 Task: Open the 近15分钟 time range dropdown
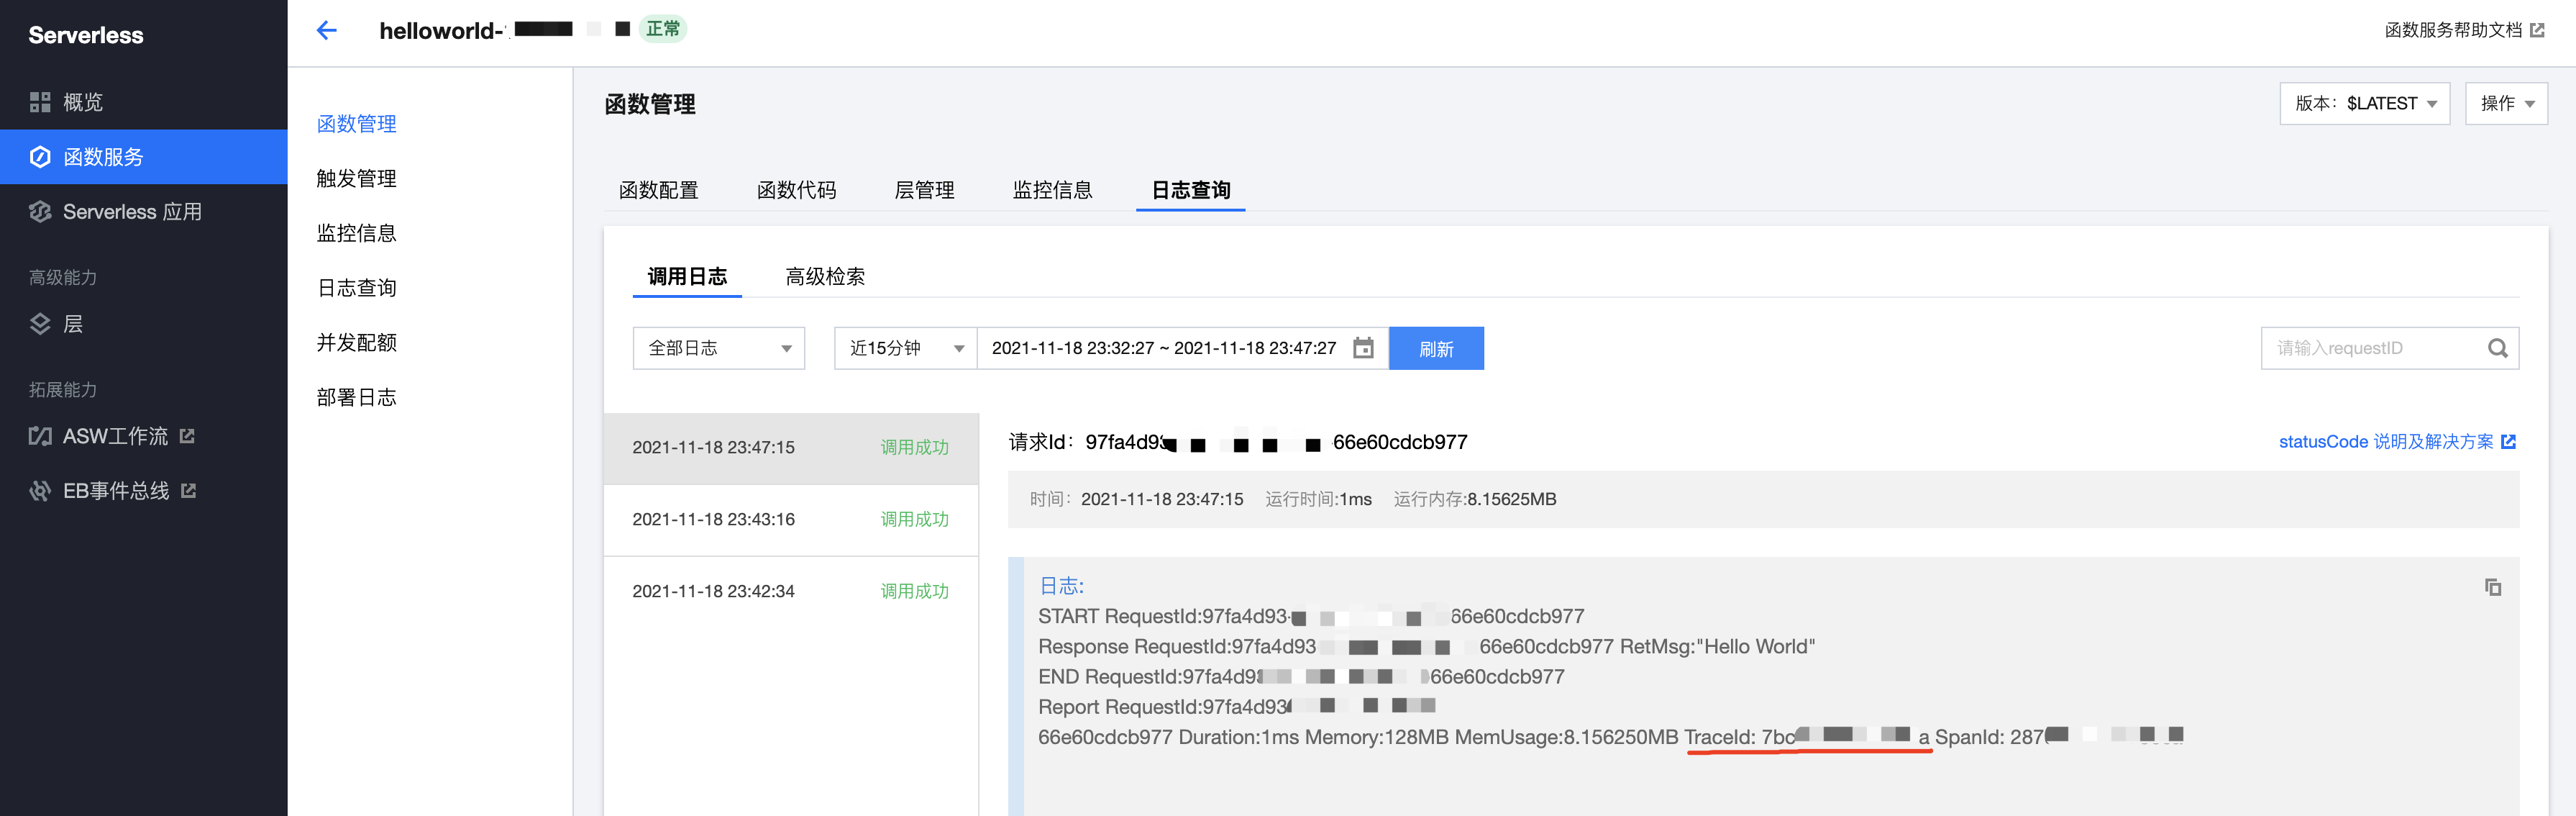tap(905, 348)
